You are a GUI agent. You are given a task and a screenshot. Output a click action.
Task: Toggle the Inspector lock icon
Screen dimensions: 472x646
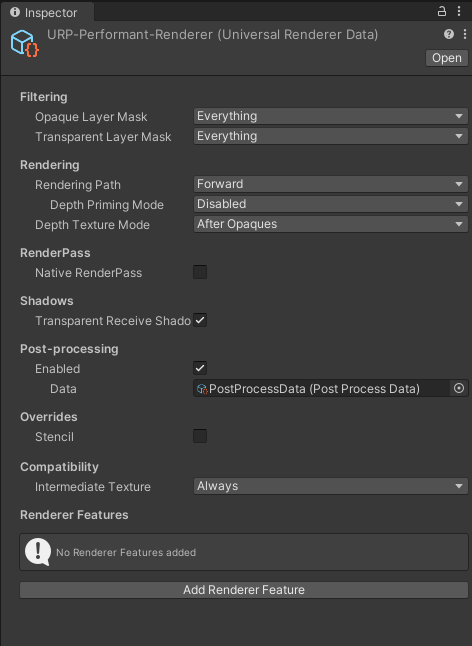pos(442,11)
